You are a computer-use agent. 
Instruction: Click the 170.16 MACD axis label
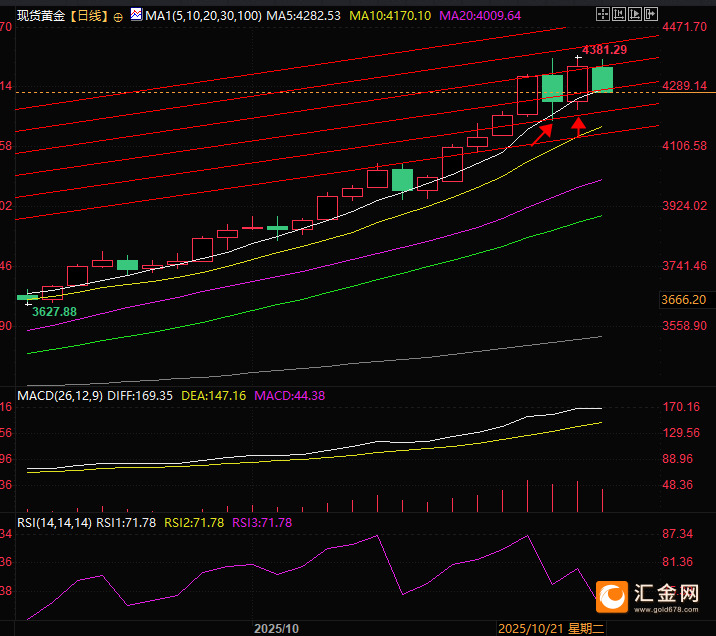[x=681, y=406]
